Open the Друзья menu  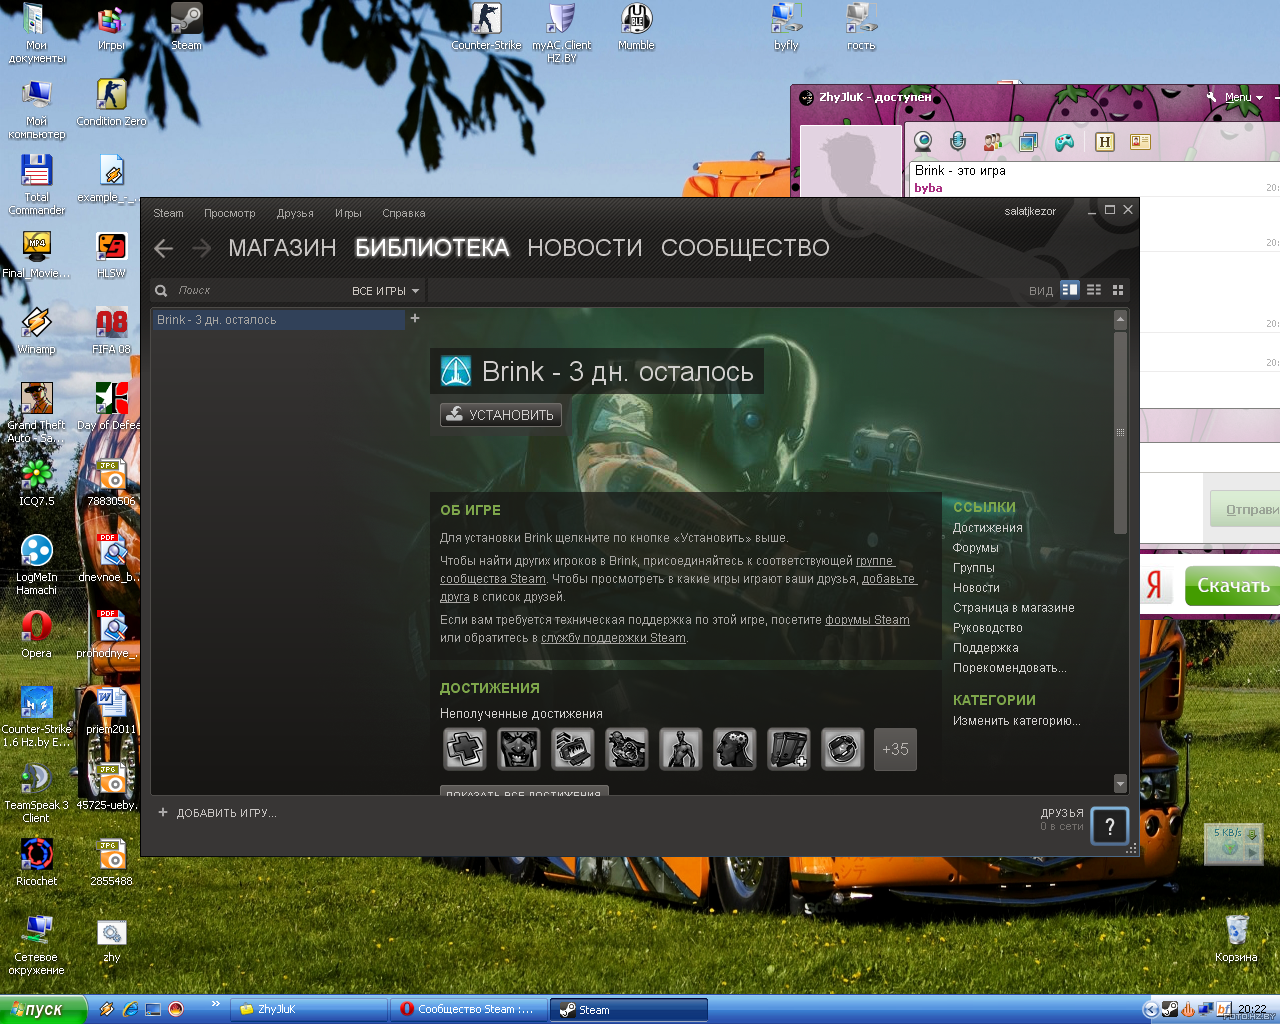(295, 213)
